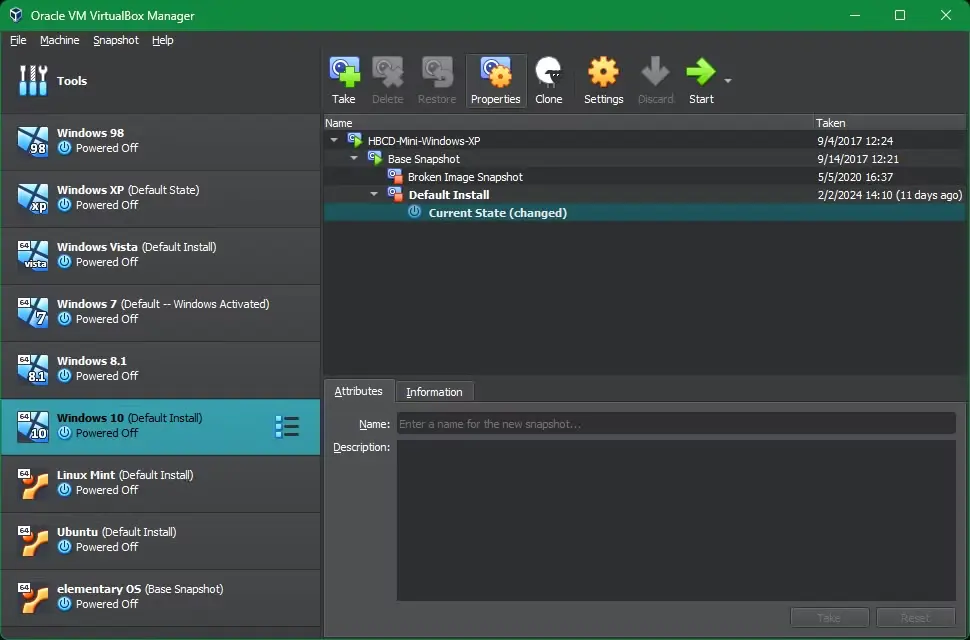The image size is (970, 640).
Task: Click the date 9/14/2017 12:21
Action: (858, 159)
